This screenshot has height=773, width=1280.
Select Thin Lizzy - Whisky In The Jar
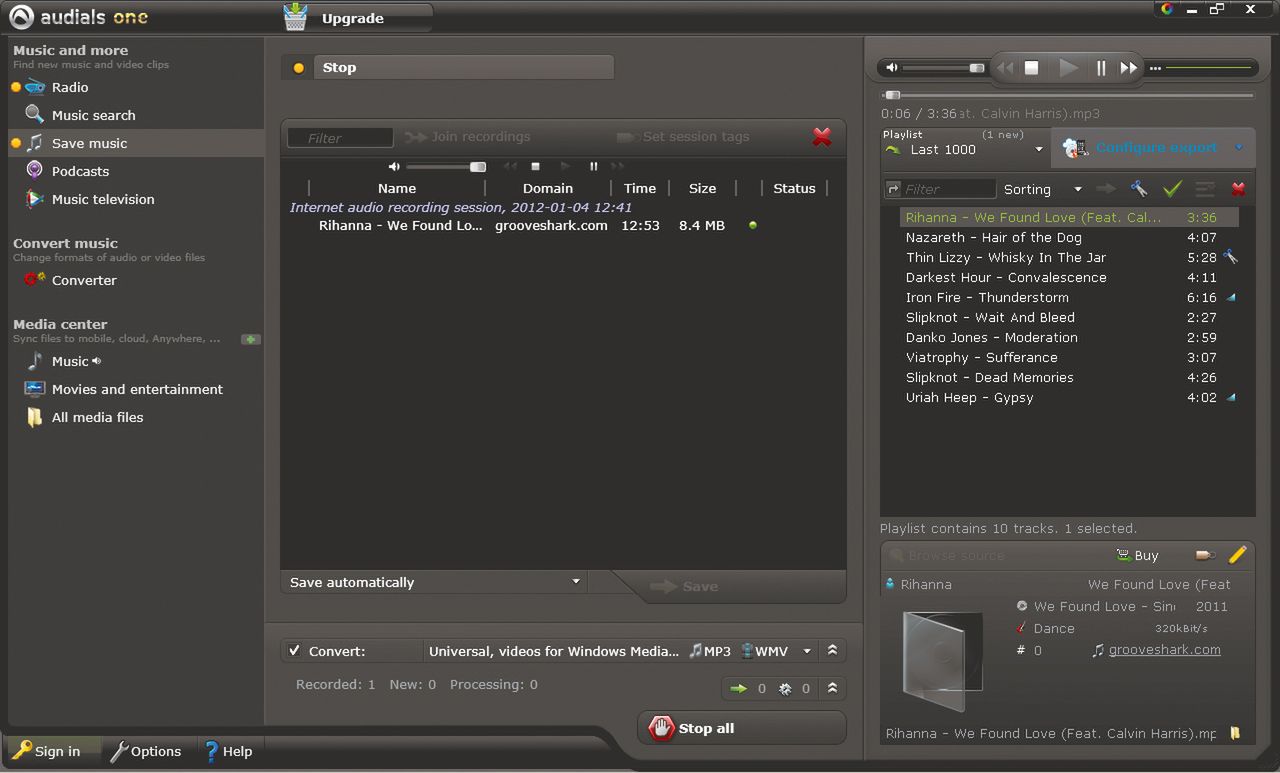pos(1067,257)
